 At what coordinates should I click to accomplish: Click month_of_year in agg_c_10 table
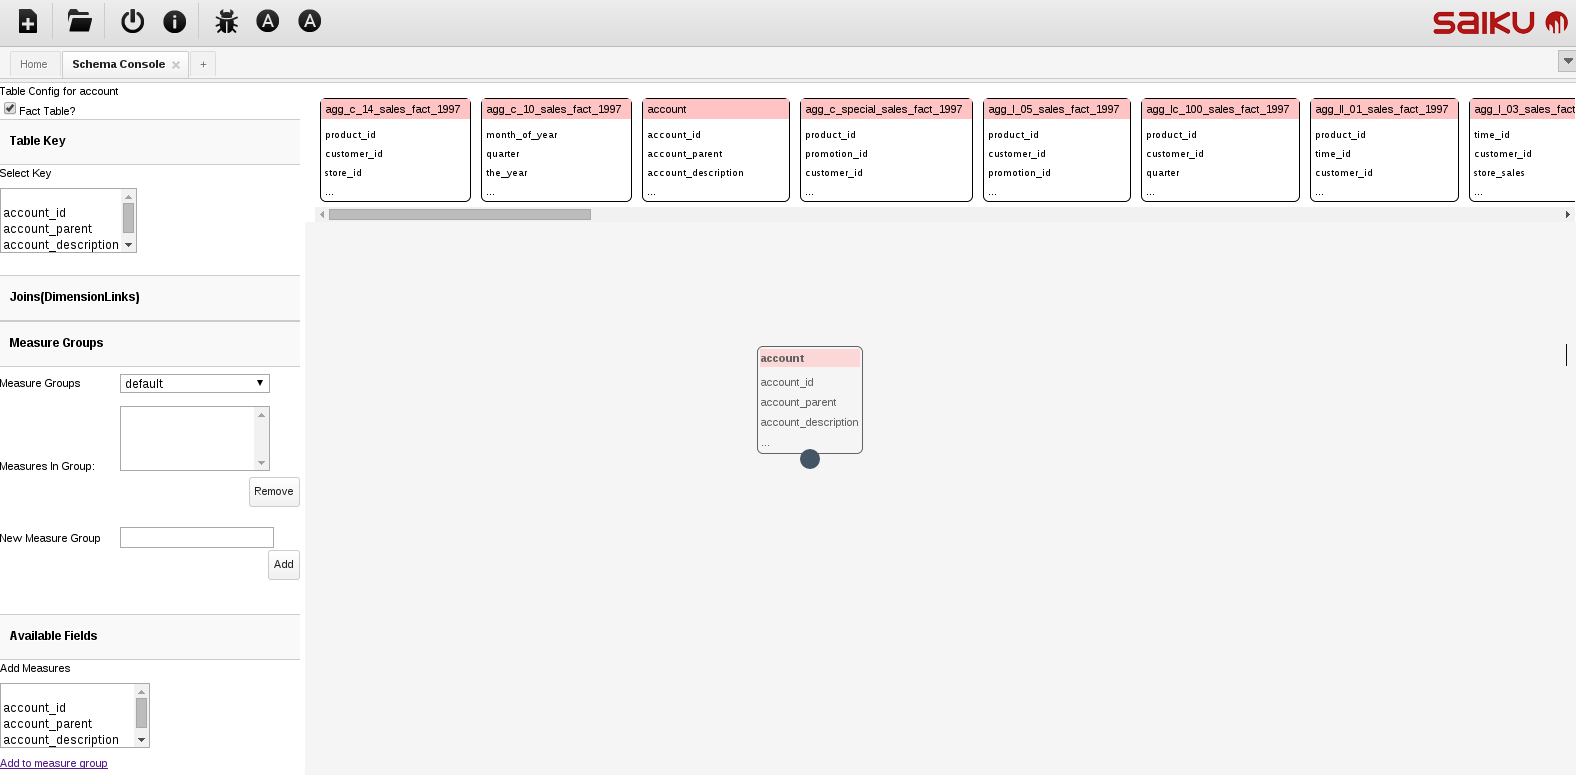522,135
